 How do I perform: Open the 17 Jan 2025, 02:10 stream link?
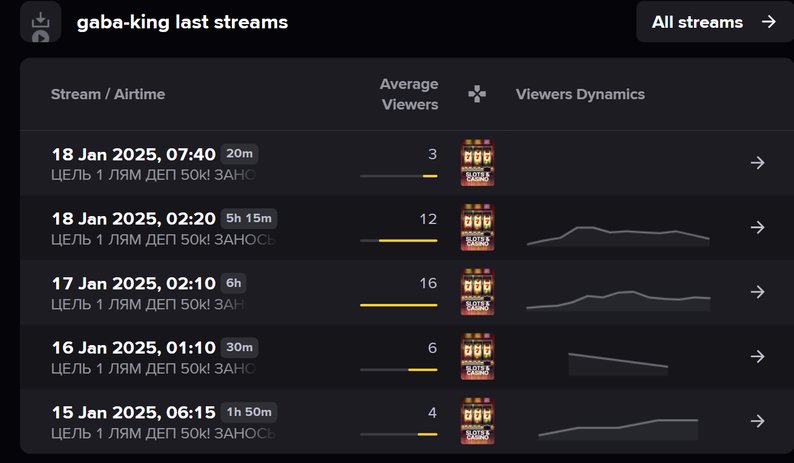[x=134, y=283]
